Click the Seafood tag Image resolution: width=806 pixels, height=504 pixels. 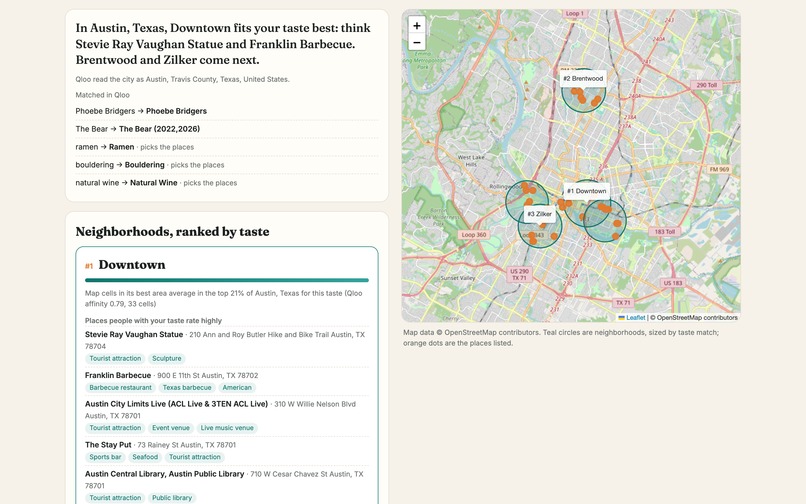(145, 457)
